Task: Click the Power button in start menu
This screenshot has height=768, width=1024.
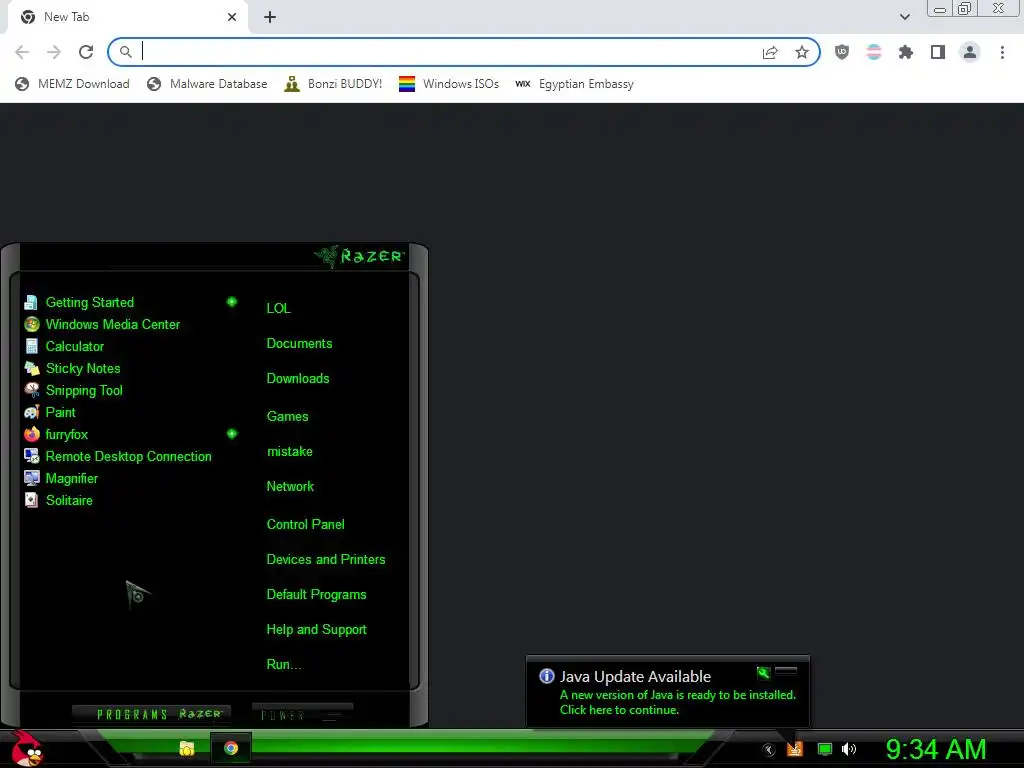Action: tap(302, 714)
